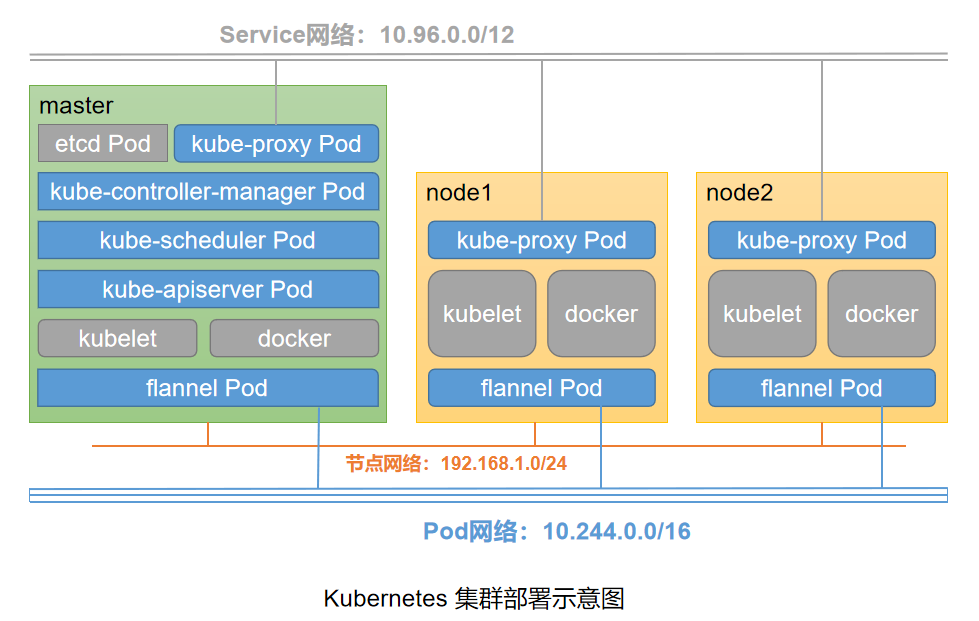Select the kube-scheduler Pod box
This screenshot has width=979, height=621.
coord(208,241)
